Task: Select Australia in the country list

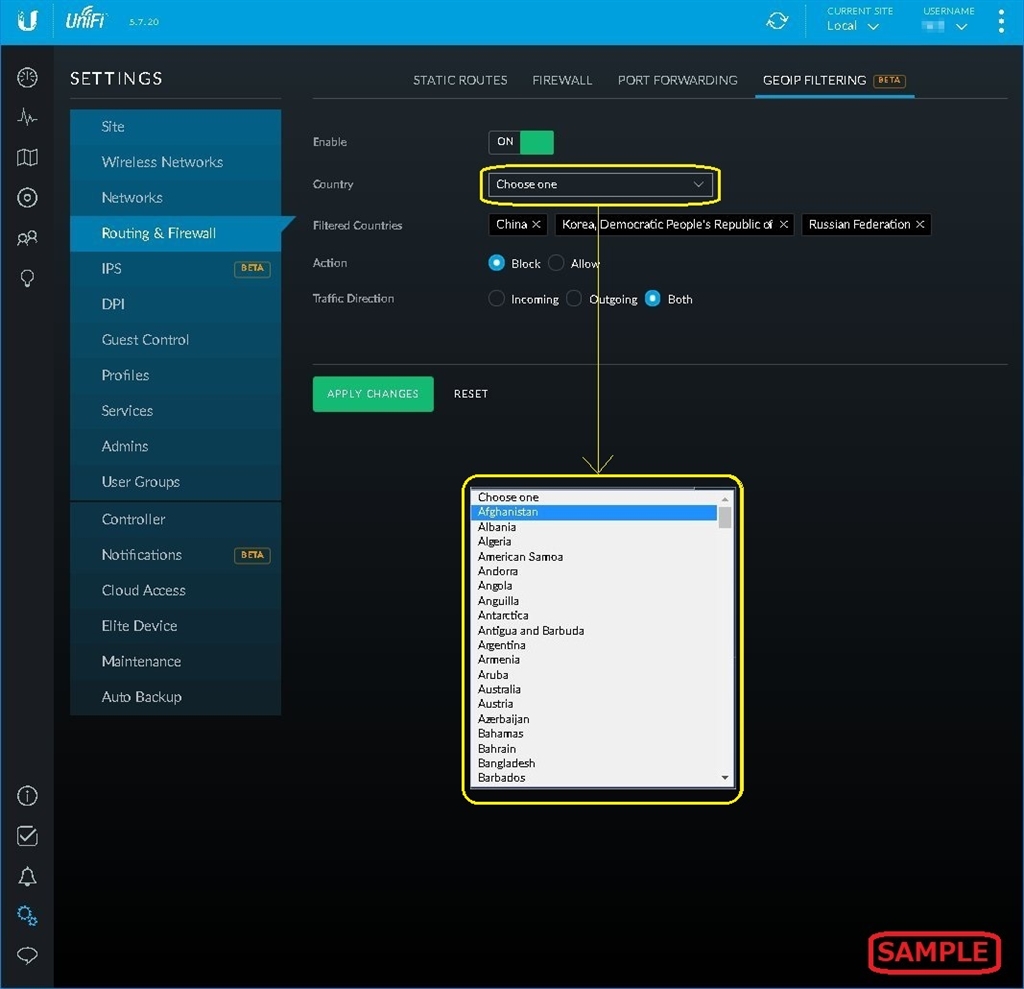Action: [x=594, y=689]
